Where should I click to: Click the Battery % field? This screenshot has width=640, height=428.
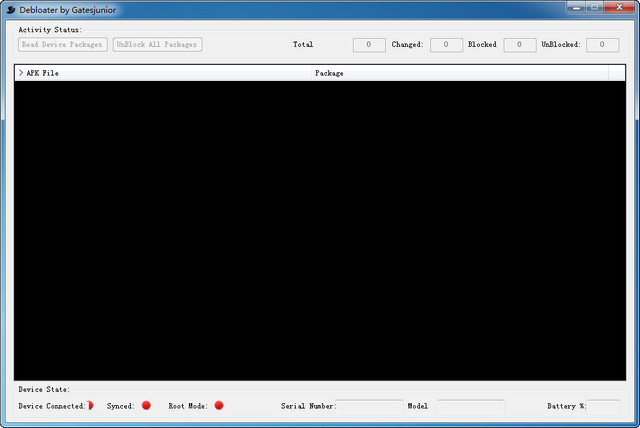click(x=603, y=407)
